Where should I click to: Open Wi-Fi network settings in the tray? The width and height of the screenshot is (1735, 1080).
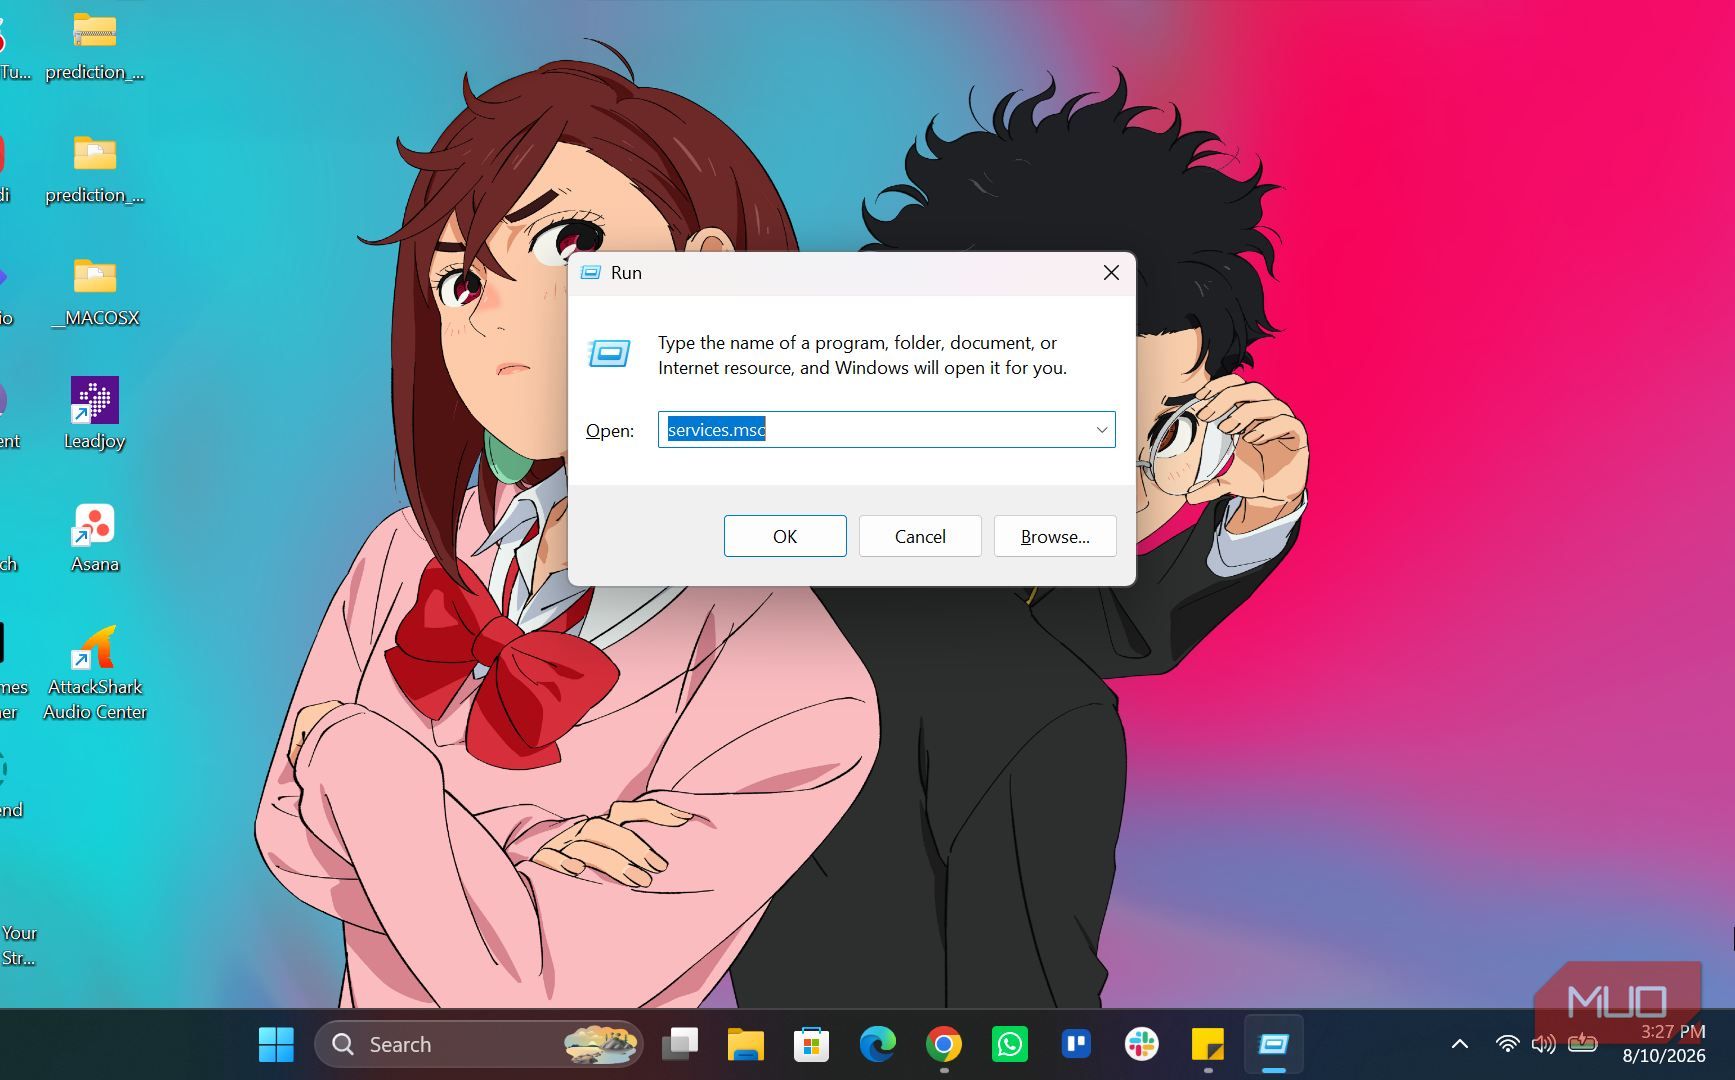1507,1044
